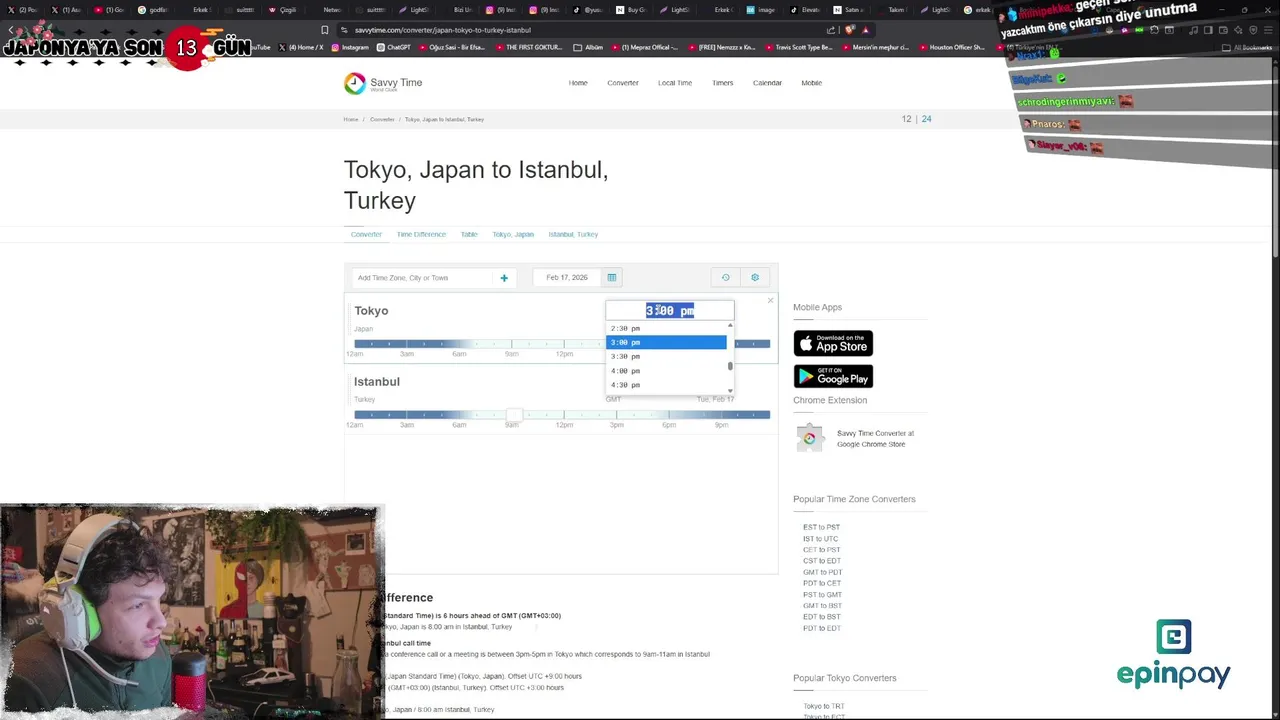
Task: Open the Istanbul, Turkey sub-tab link
Action: (573, 234)
